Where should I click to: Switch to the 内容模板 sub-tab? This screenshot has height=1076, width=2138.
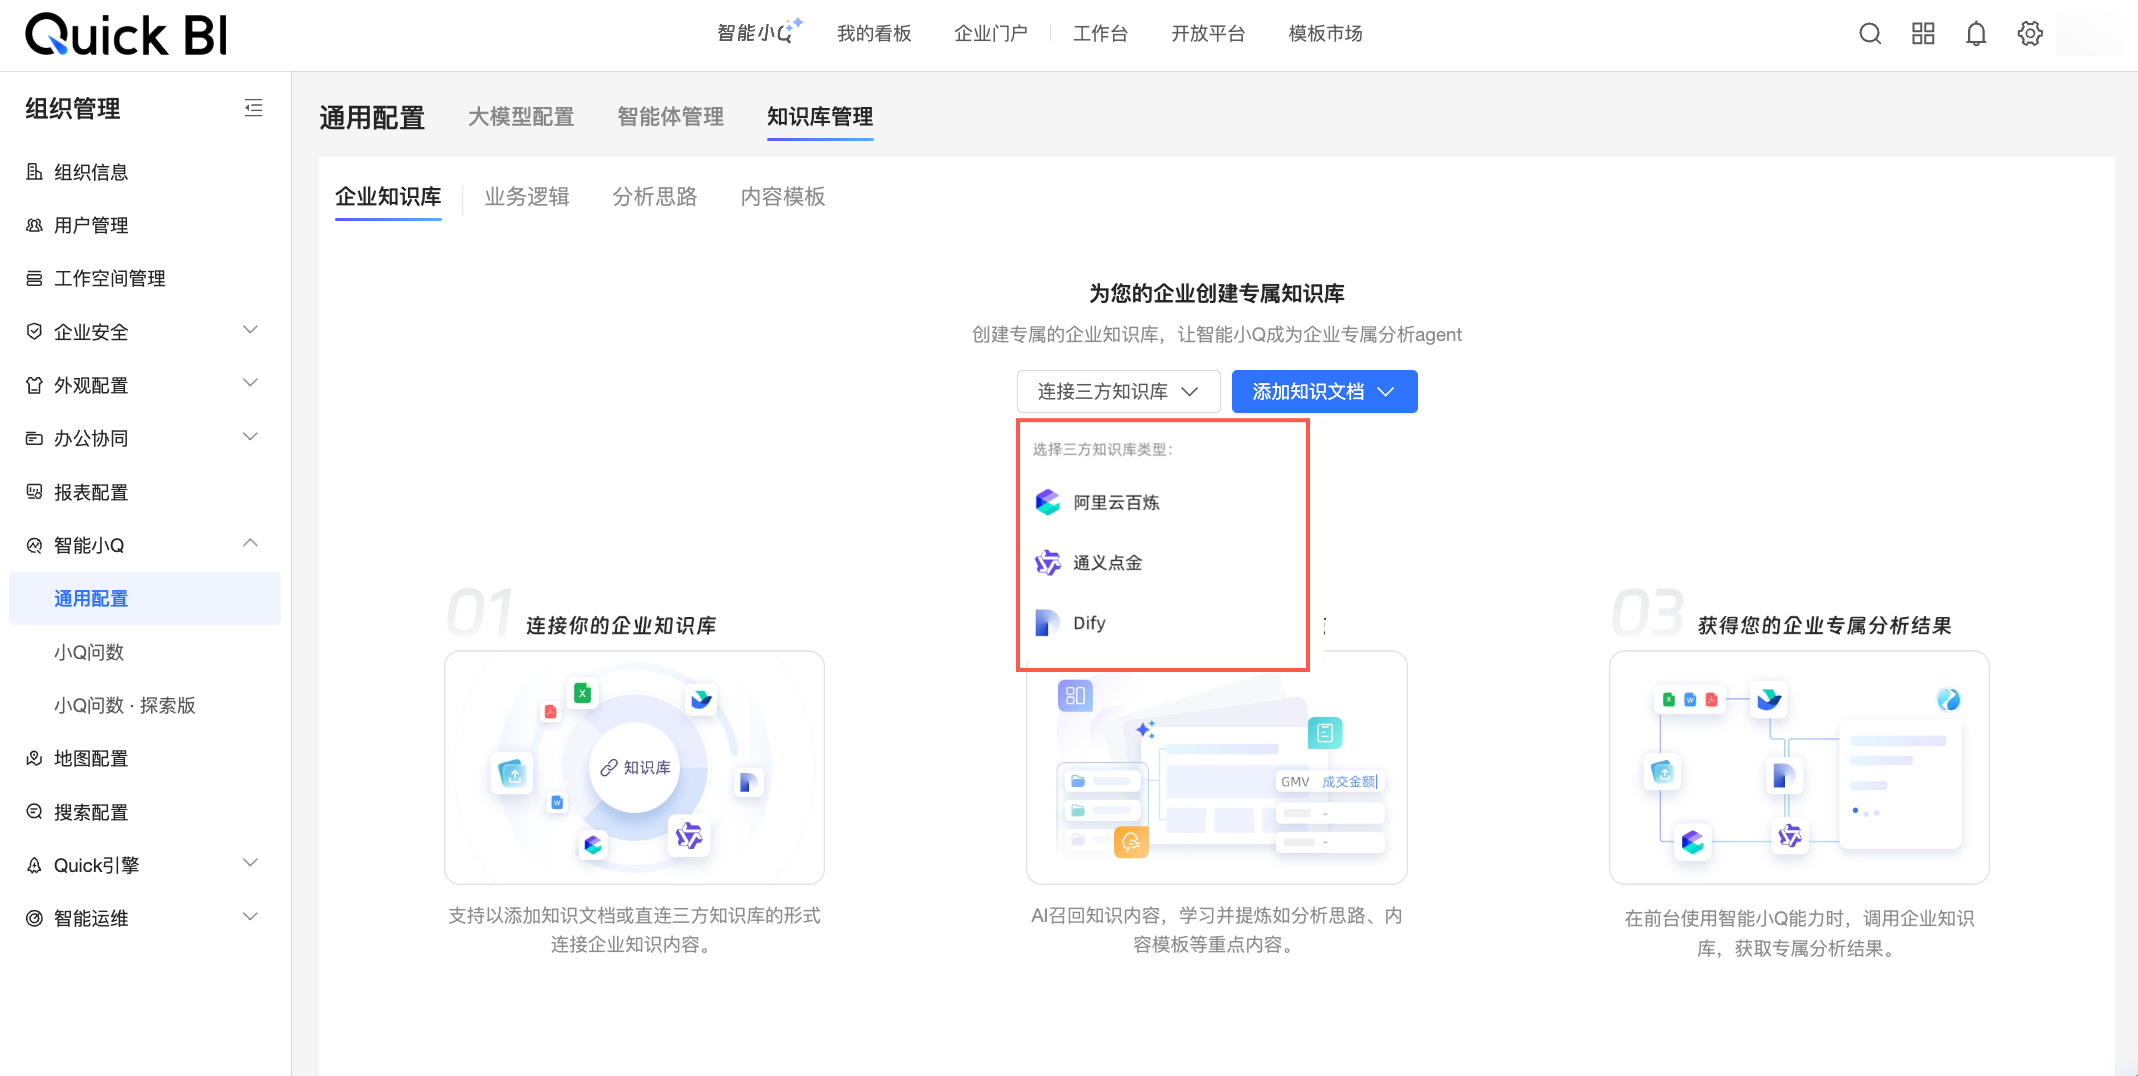[x=783, y=197]
